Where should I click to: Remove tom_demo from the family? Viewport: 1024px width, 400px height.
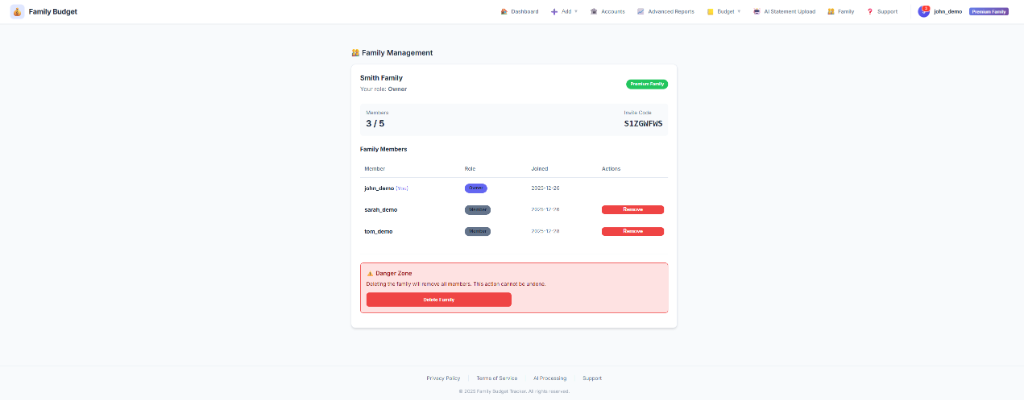tap(632, 231)
